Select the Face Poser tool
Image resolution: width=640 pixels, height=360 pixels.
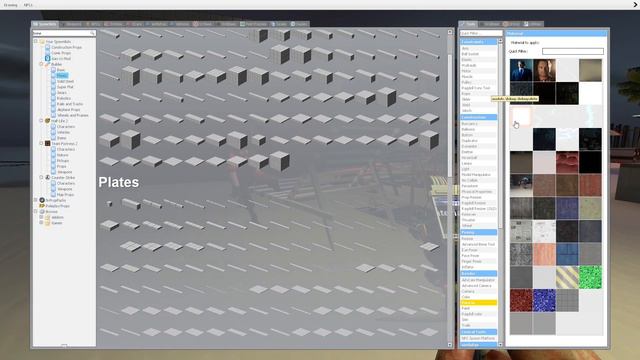click(478, 256)
